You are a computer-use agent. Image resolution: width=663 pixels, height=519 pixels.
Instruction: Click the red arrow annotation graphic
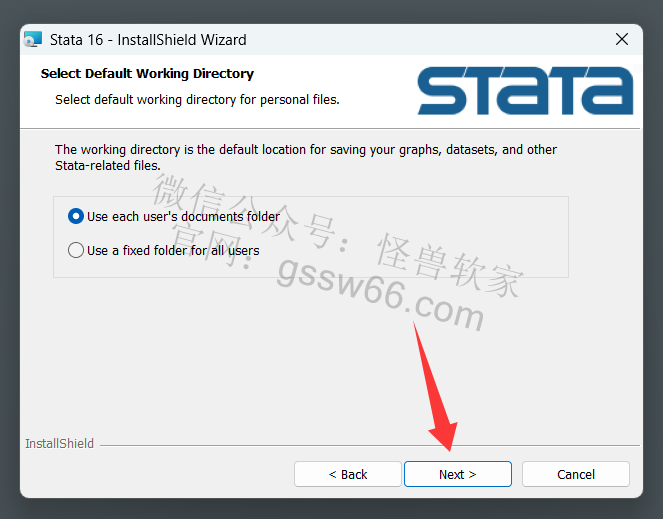436,387
